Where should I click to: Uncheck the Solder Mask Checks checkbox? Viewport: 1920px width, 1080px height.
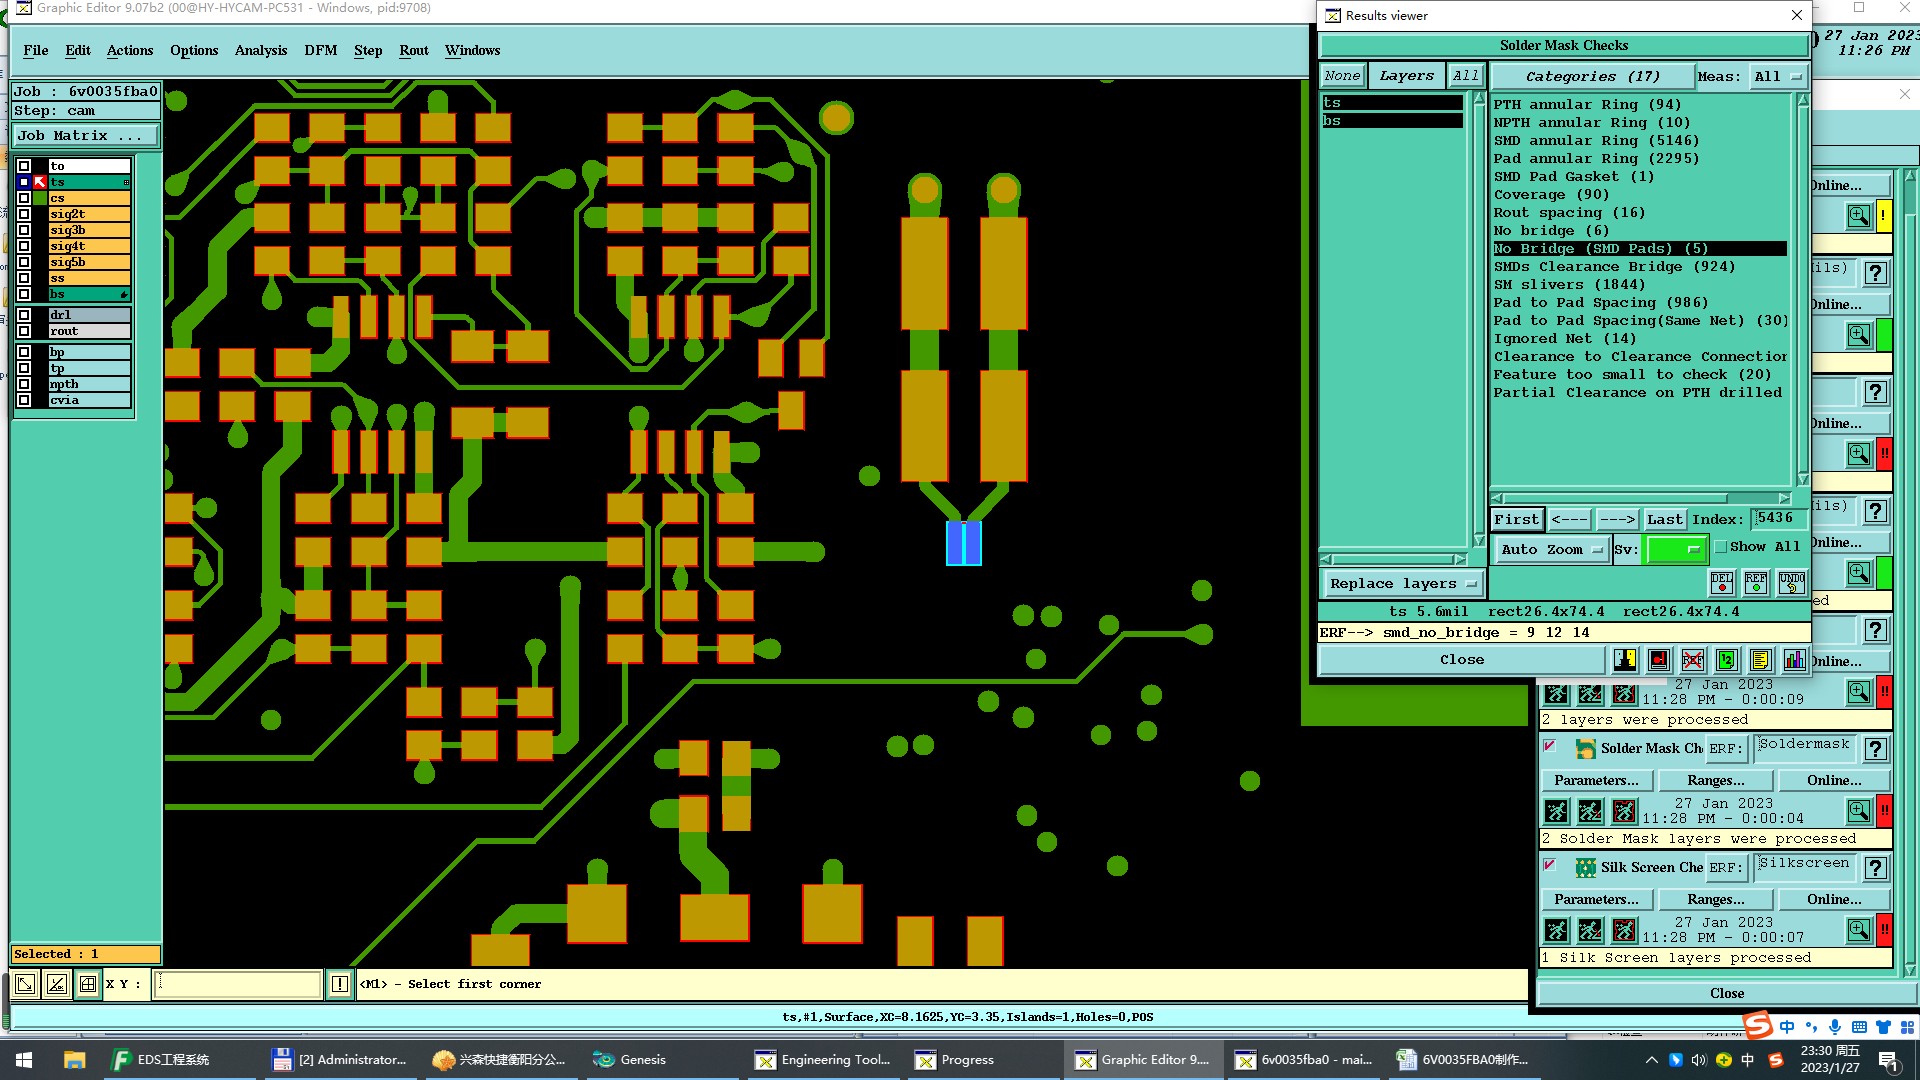(1550, 746)
